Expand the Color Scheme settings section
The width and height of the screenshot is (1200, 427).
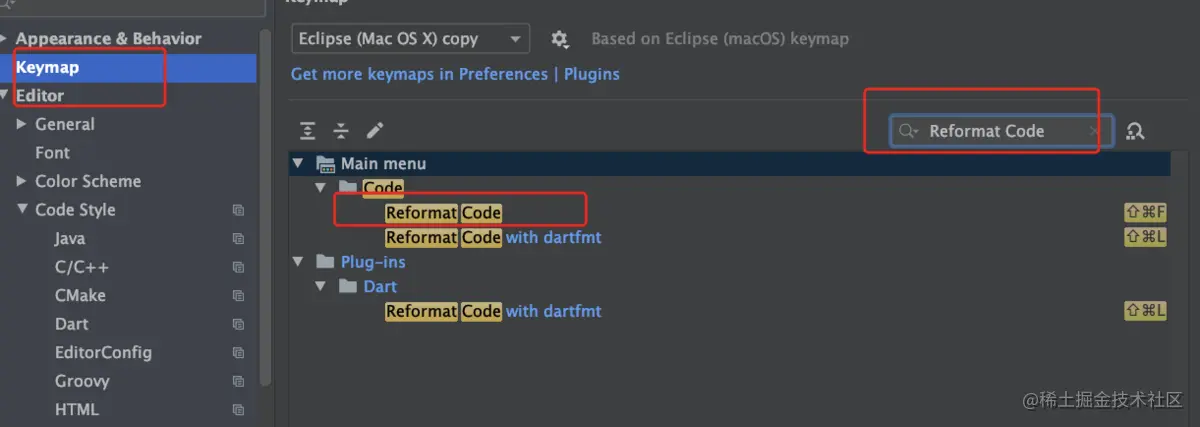click(22, 181)
